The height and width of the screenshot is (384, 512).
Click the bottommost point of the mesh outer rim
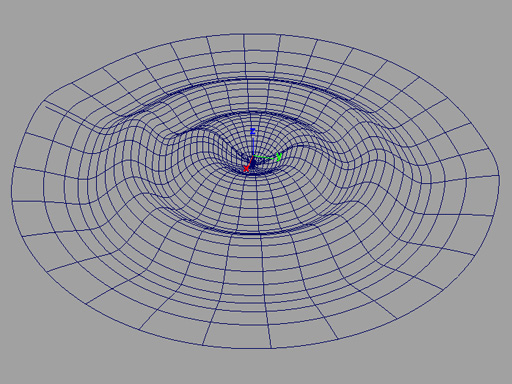(253, 348)
